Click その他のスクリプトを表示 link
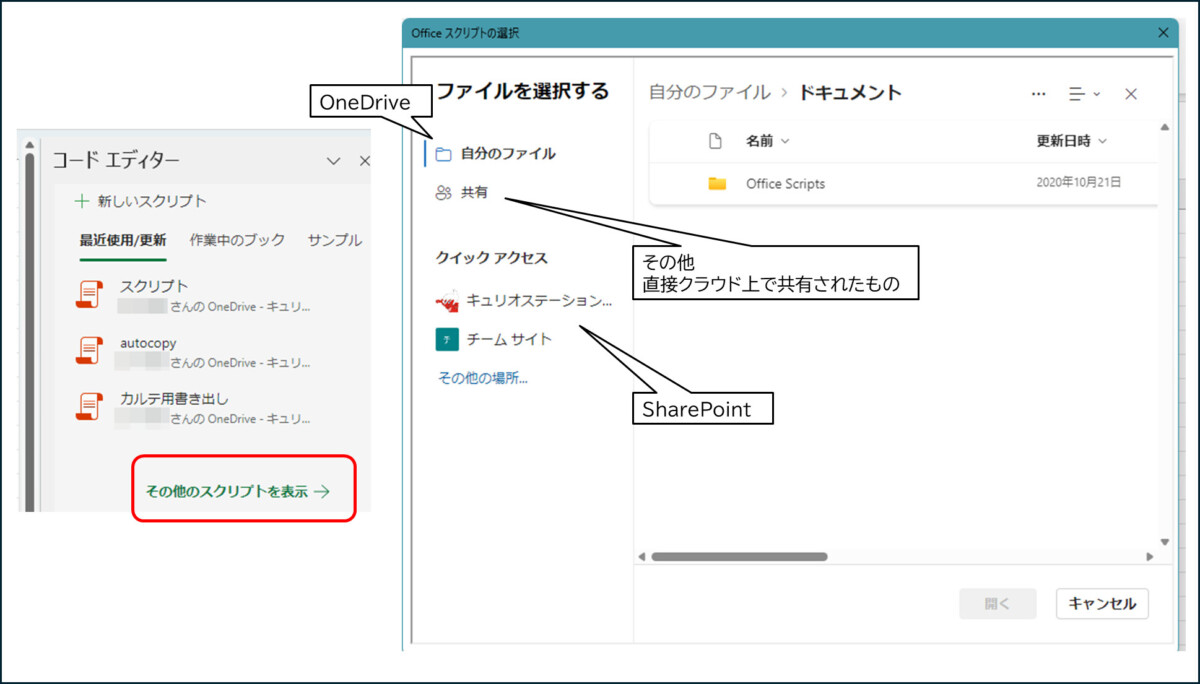The image size is (1200, 684). (x=238, y=491)
